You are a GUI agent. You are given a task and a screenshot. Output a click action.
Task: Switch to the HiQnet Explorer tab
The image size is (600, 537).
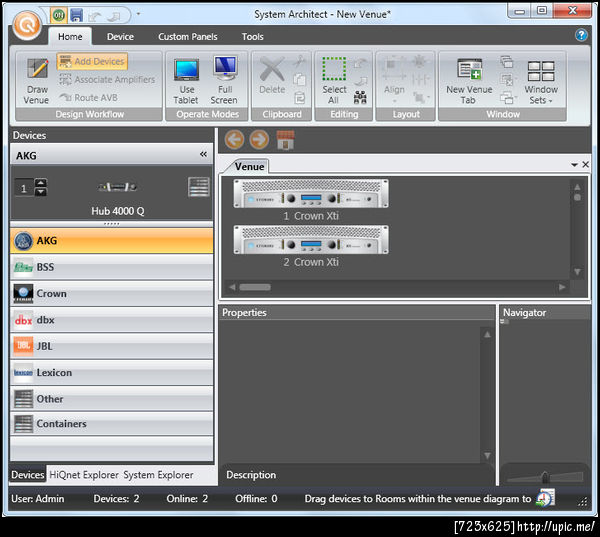point(84,475)
